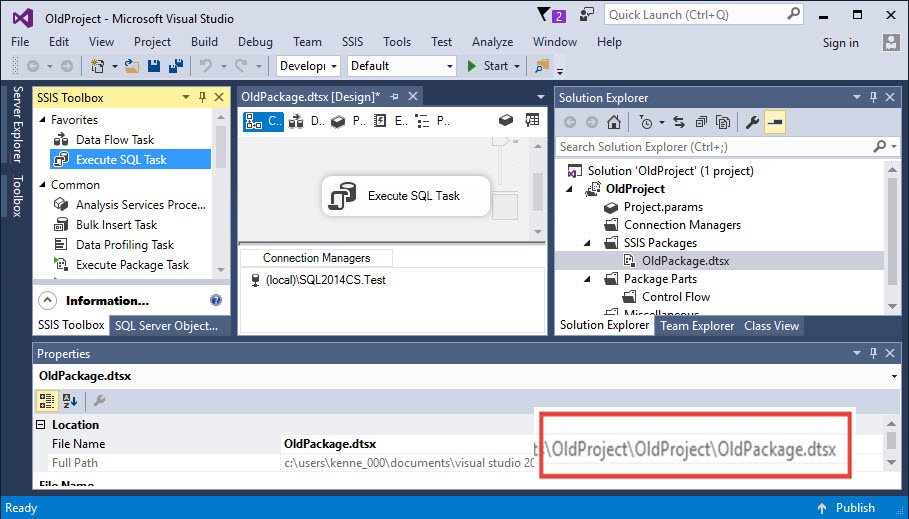This screenshot has width=909, height=519.
Task: Toggle auto-hide pin on the SSIS Toolbox panel
Action: 203,97
